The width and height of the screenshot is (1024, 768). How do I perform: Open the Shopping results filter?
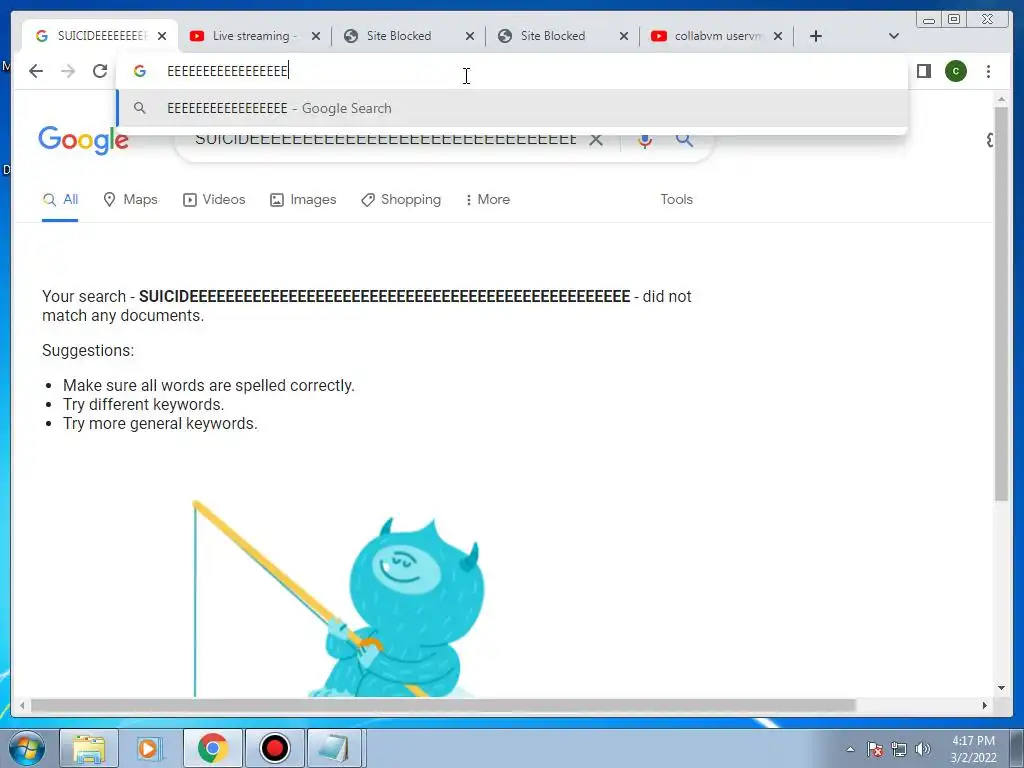[401, 200]
